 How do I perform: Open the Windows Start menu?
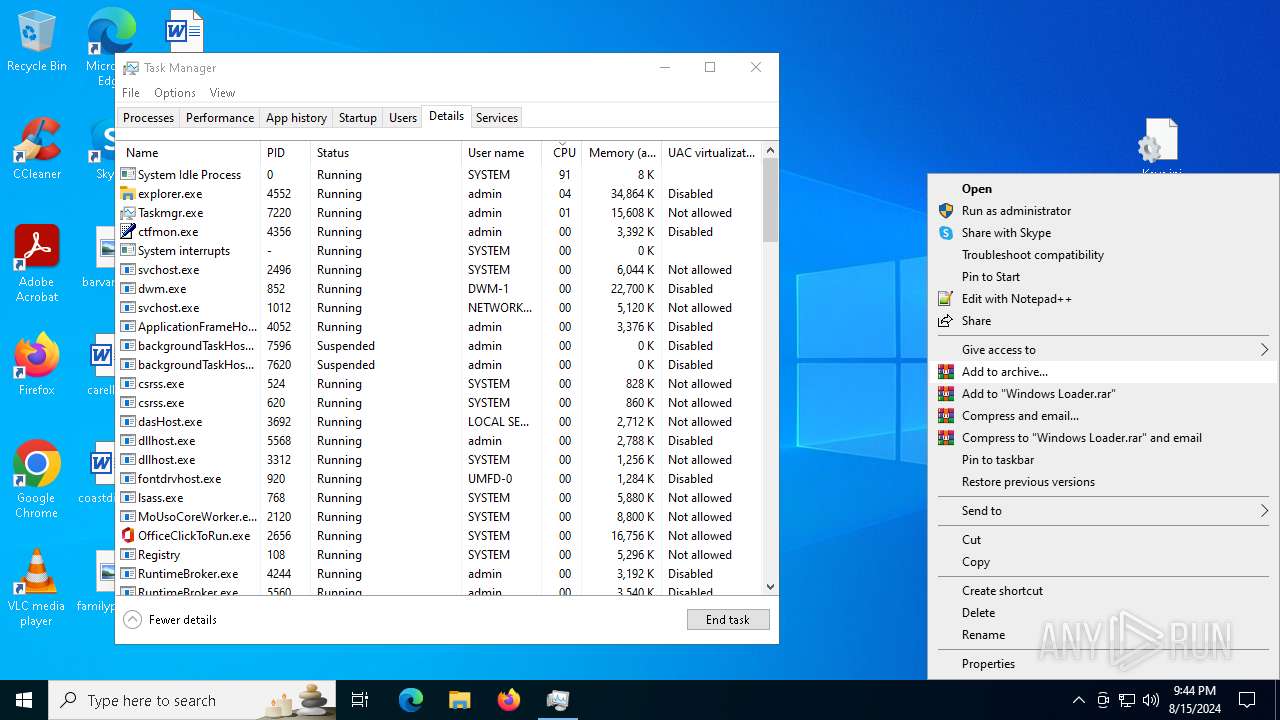[24, 700]
